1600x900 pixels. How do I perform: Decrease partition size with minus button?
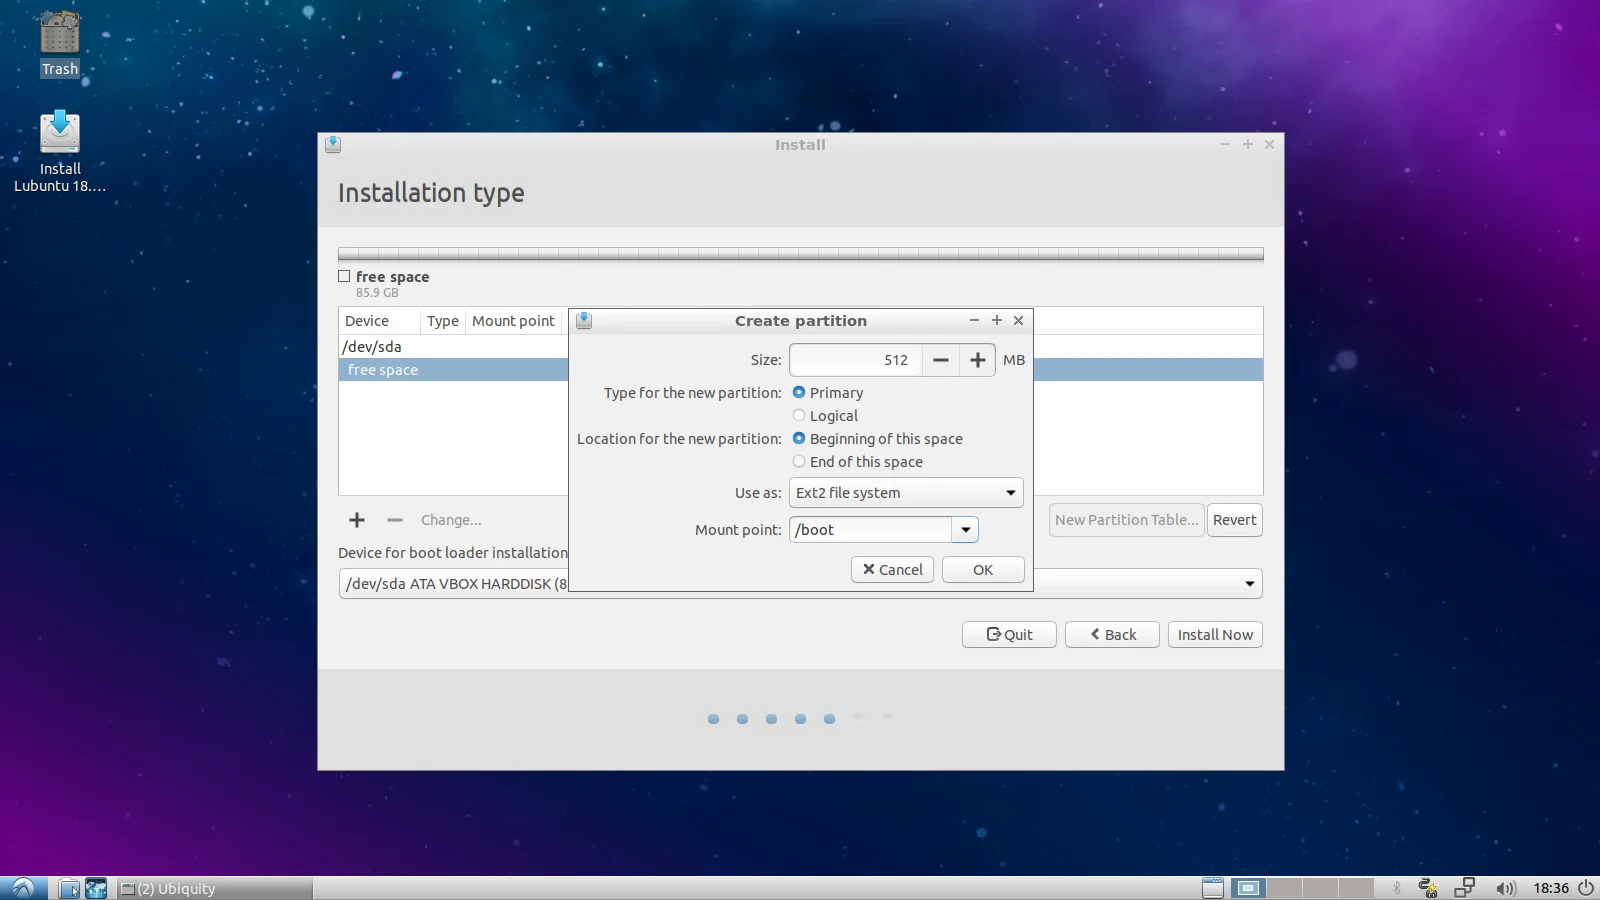(x=940, y=360)
